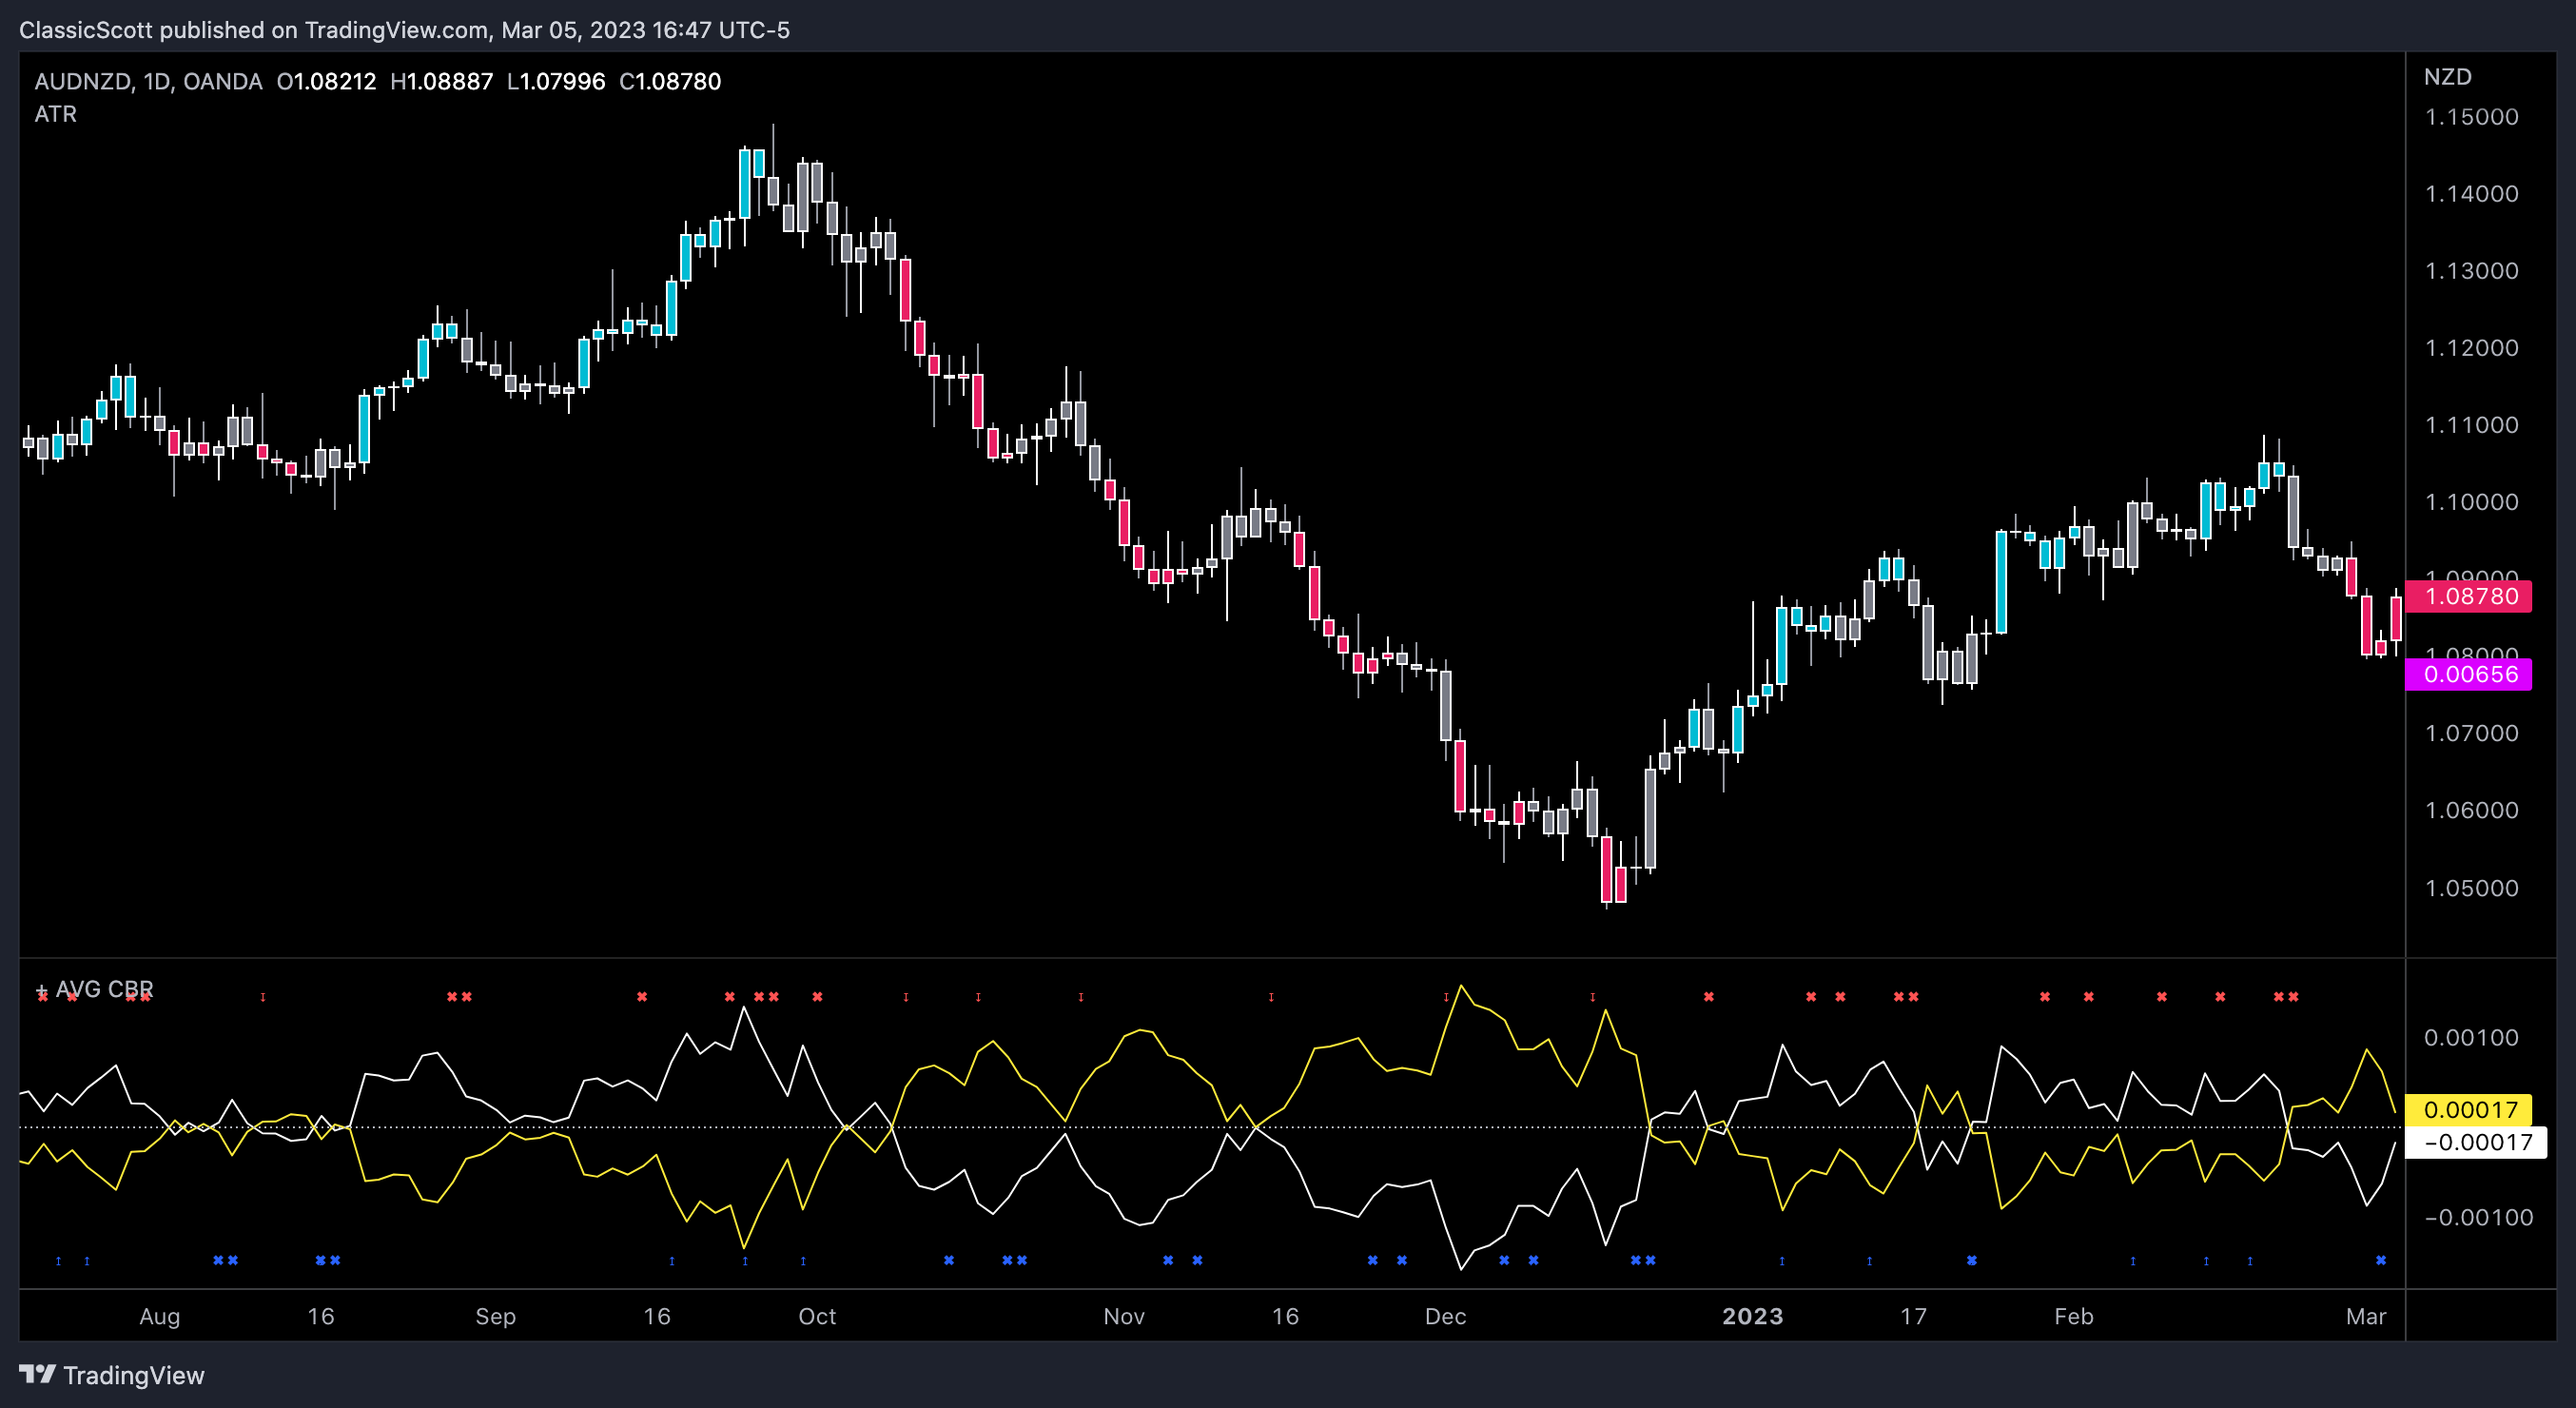
Task: Click the white -0.00017 value tag
Action: (x=2476, y=1142)
